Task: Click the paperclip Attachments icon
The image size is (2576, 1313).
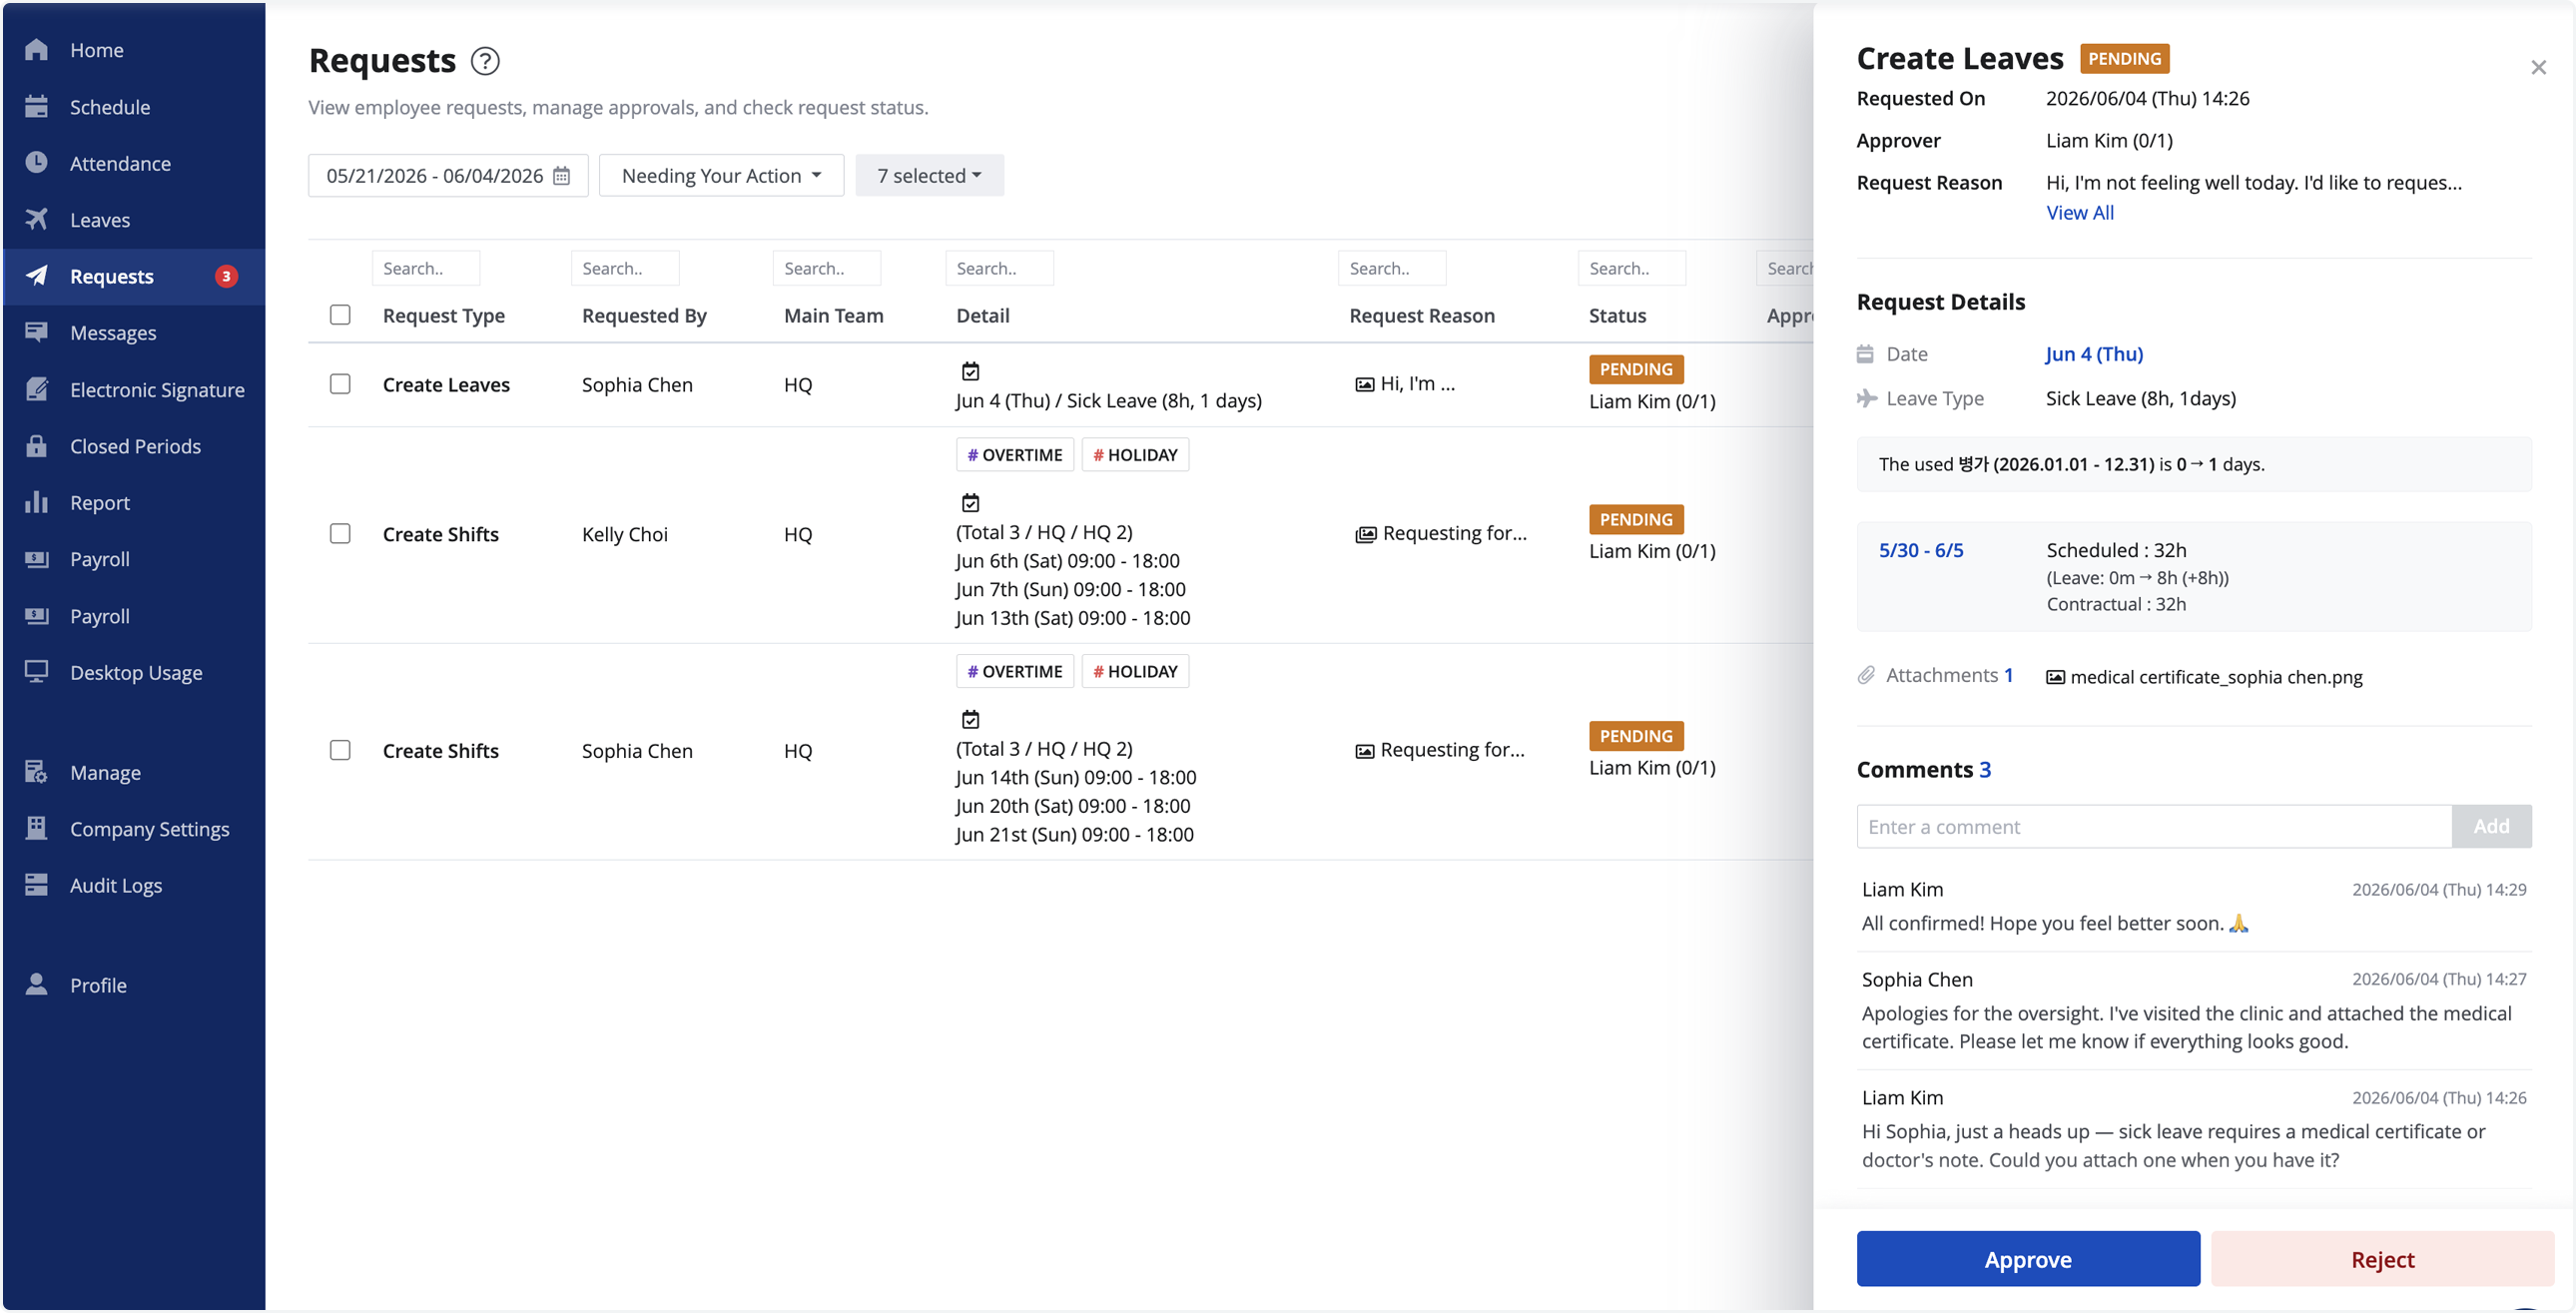Action: [x=1866, y=676]
